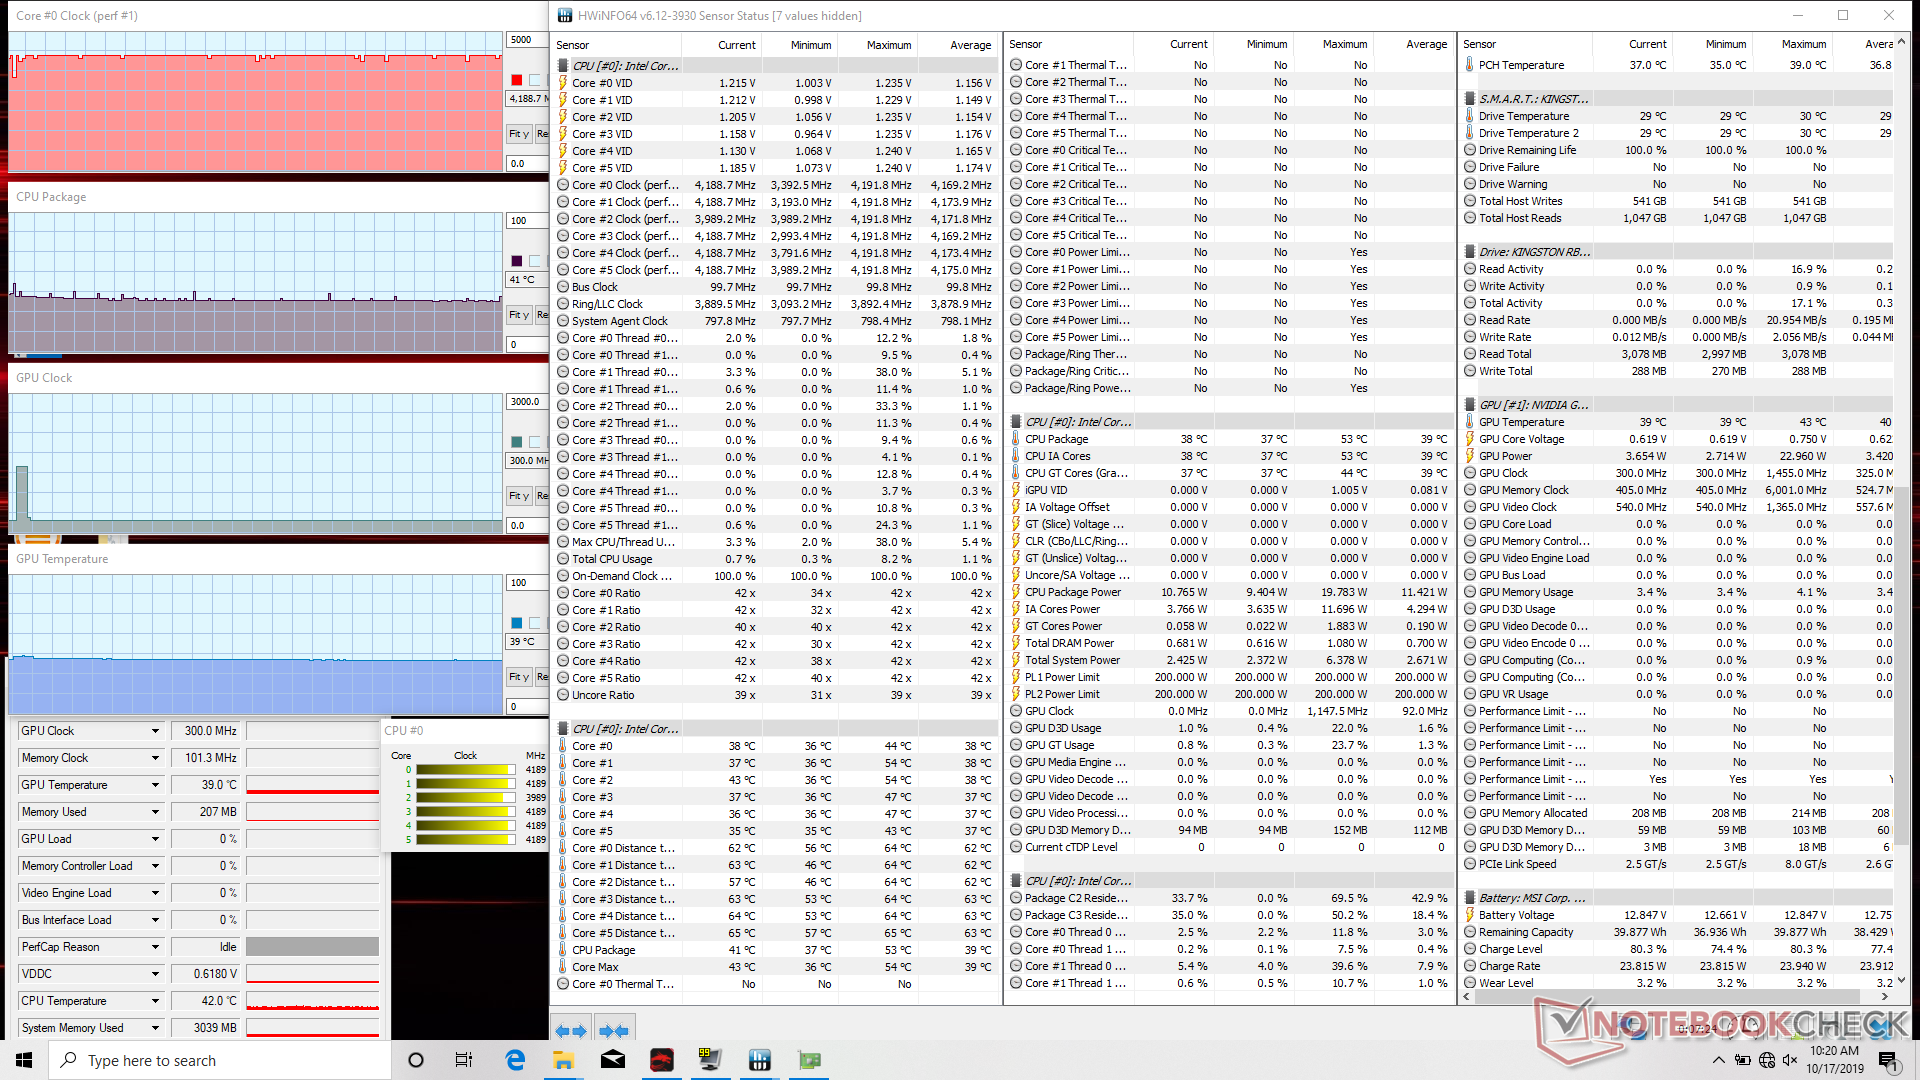Open File Explorer from the taskbar

(563, 1060)
